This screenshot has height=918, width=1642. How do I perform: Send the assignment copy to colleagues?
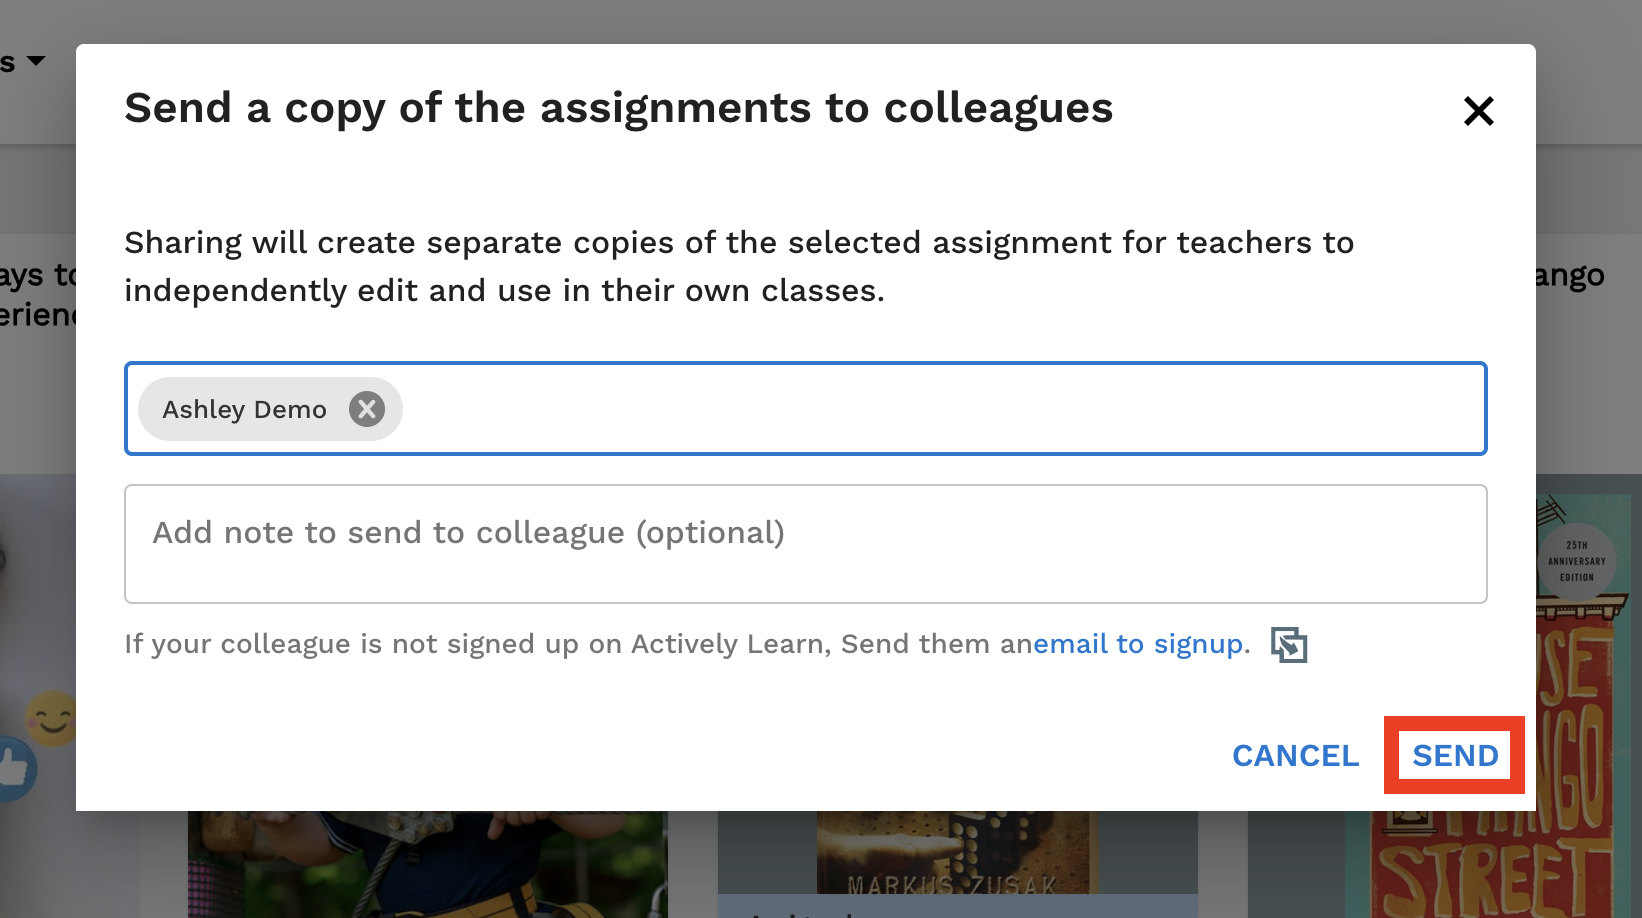[1455, 755]
